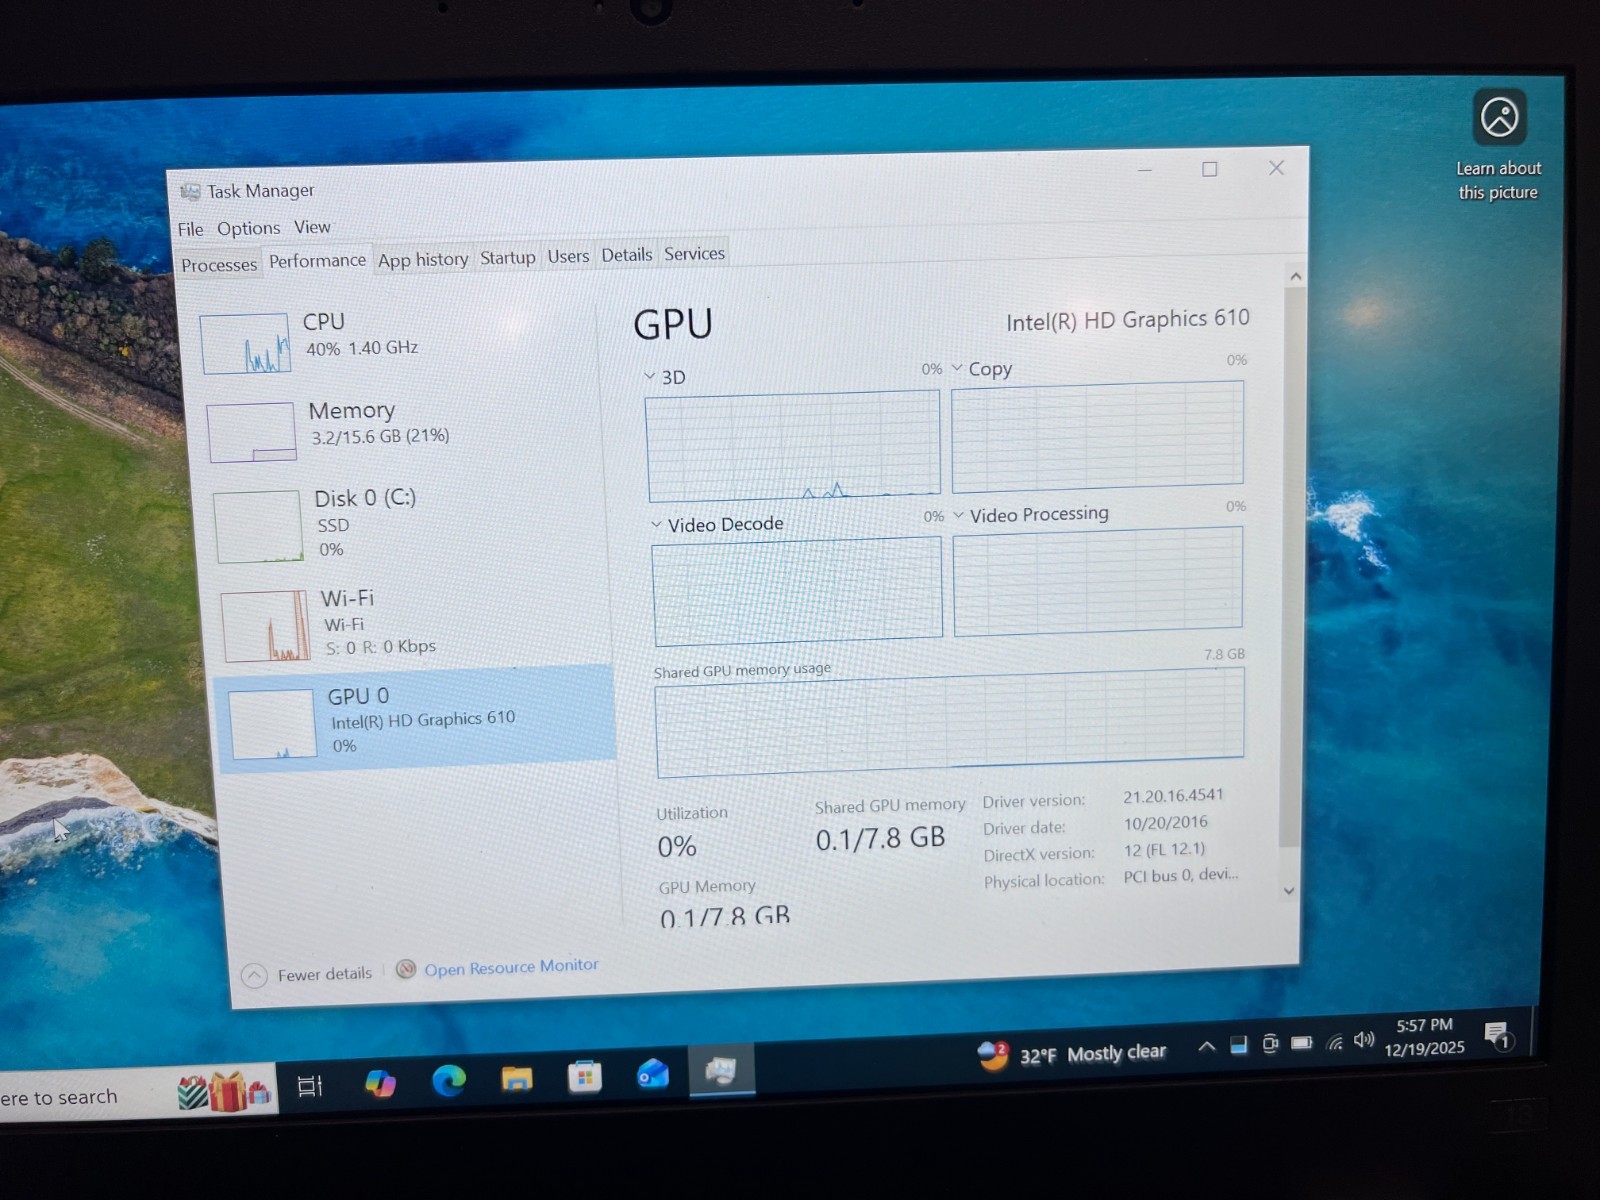Launch Copilot from taskbar
The width and height of the screenshot is (1600, 1200).
380,1083
